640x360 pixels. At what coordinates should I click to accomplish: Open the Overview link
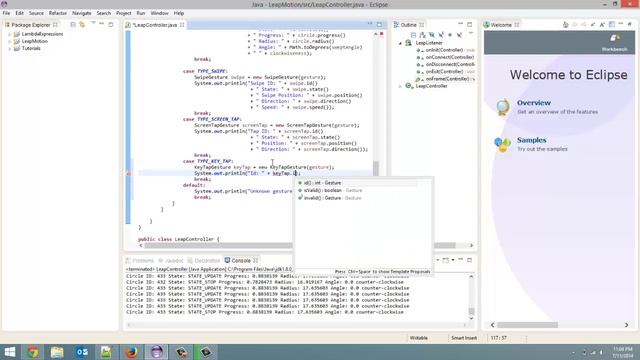(534, 103)
